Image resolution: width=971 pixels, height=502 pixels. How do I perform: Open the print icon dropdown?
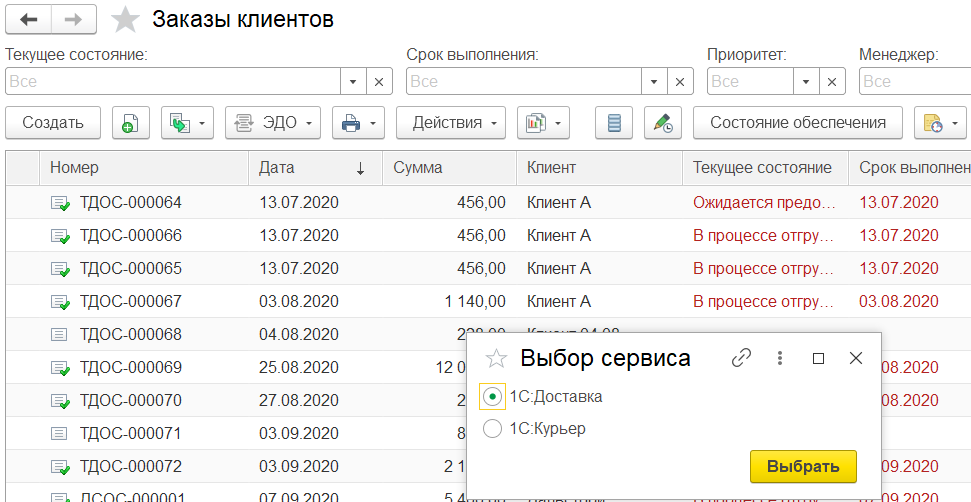coord(359,123)
